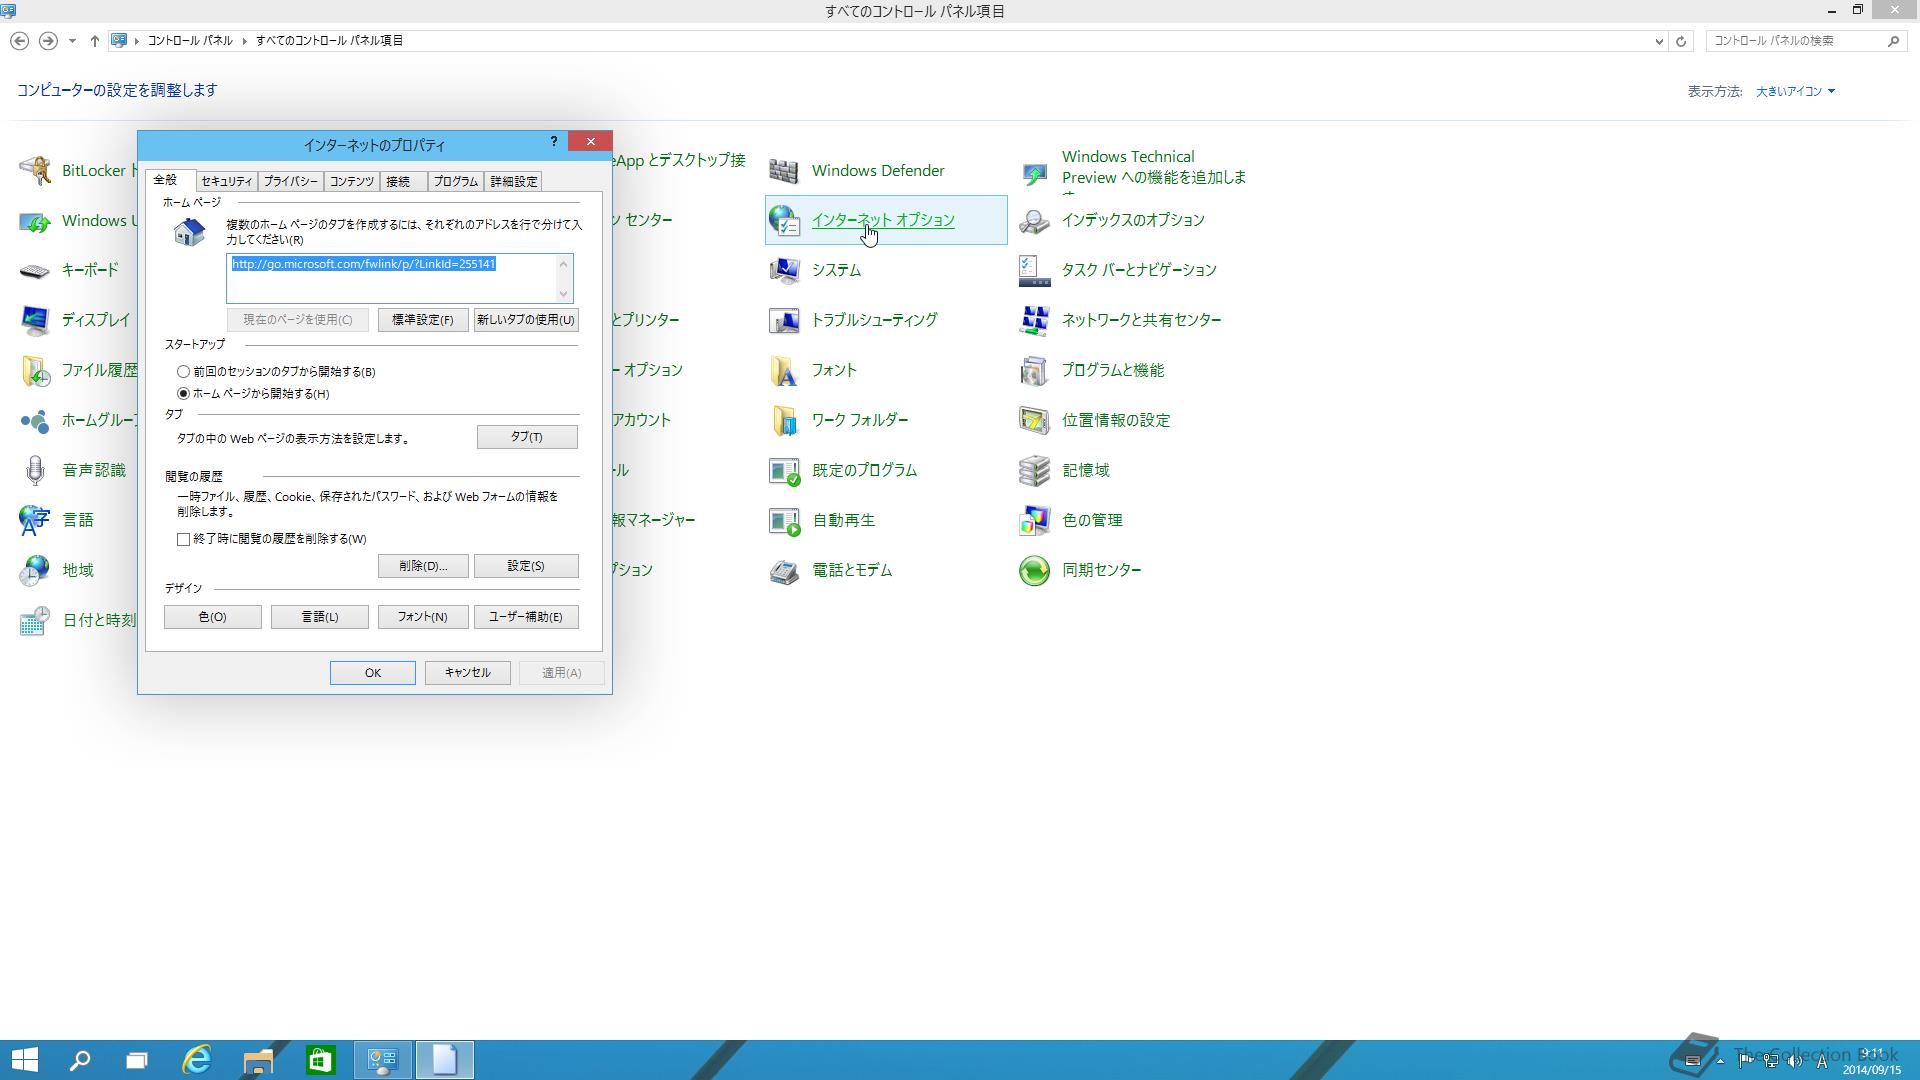Viewport: 1920px width, 1080px height.
Task: Switch to the プログラム tab
Action: (456, 182)
